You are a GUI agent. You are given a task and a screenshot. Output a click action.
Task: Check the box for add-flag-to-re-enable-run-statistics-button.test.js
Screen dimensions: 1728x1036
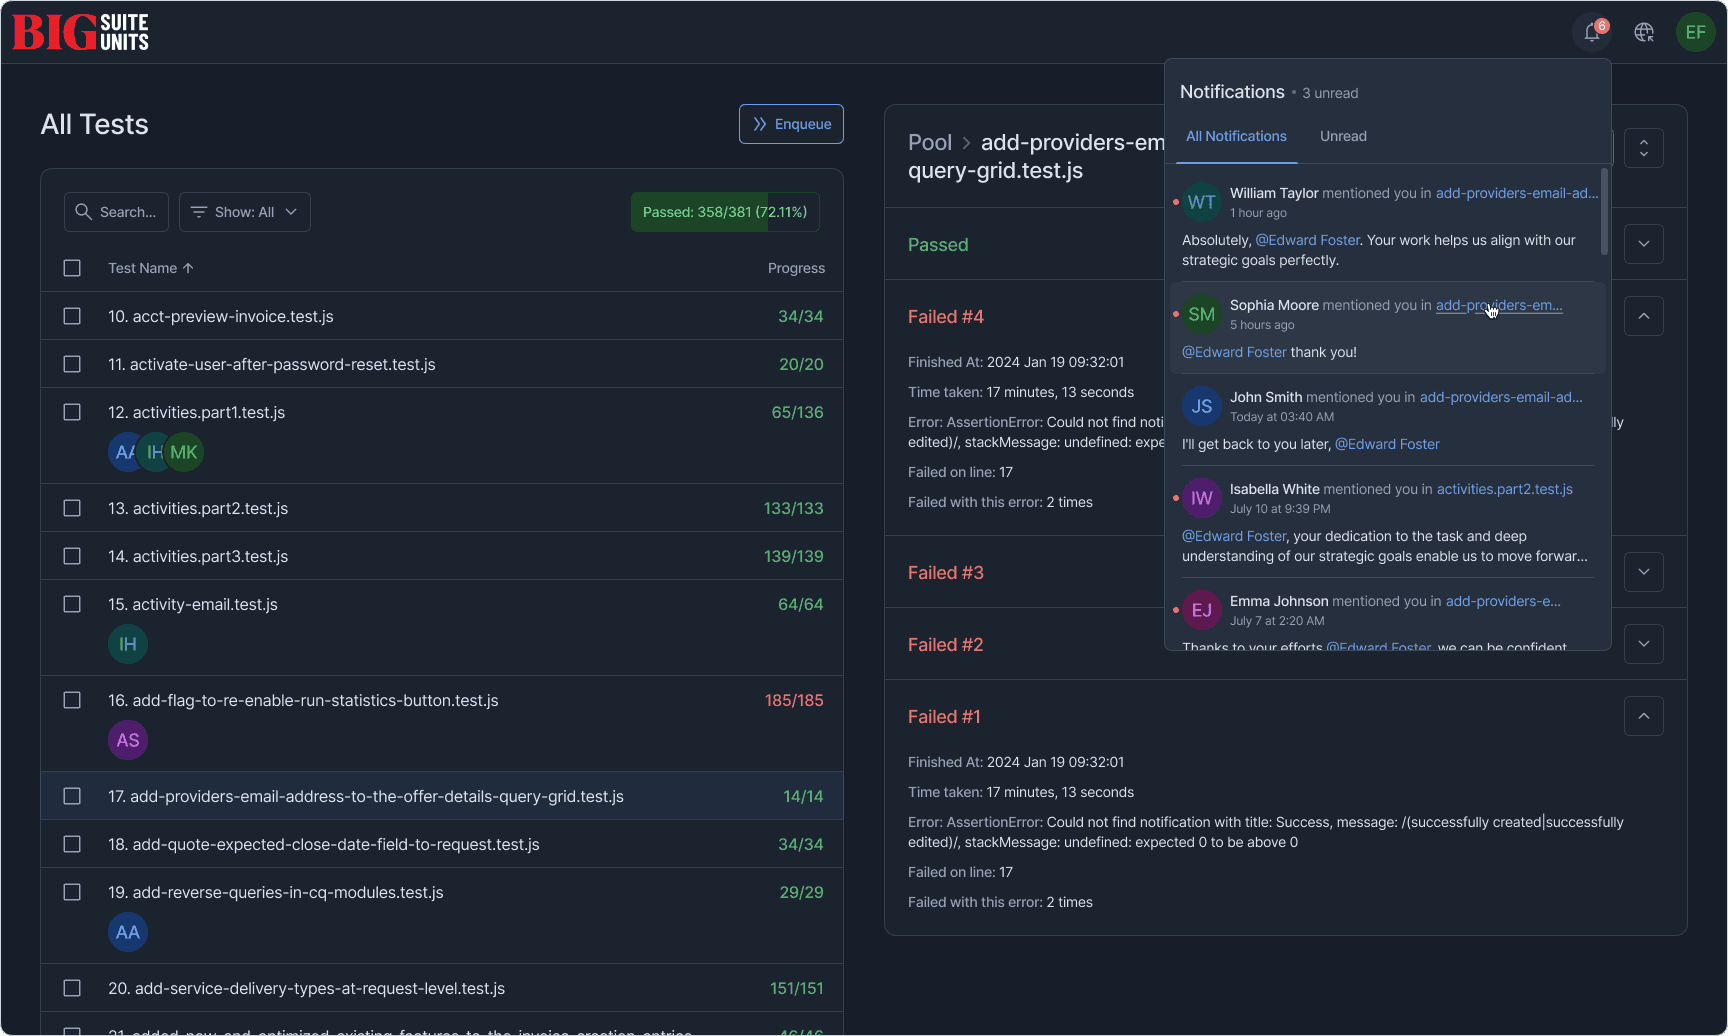click(72, 700)
